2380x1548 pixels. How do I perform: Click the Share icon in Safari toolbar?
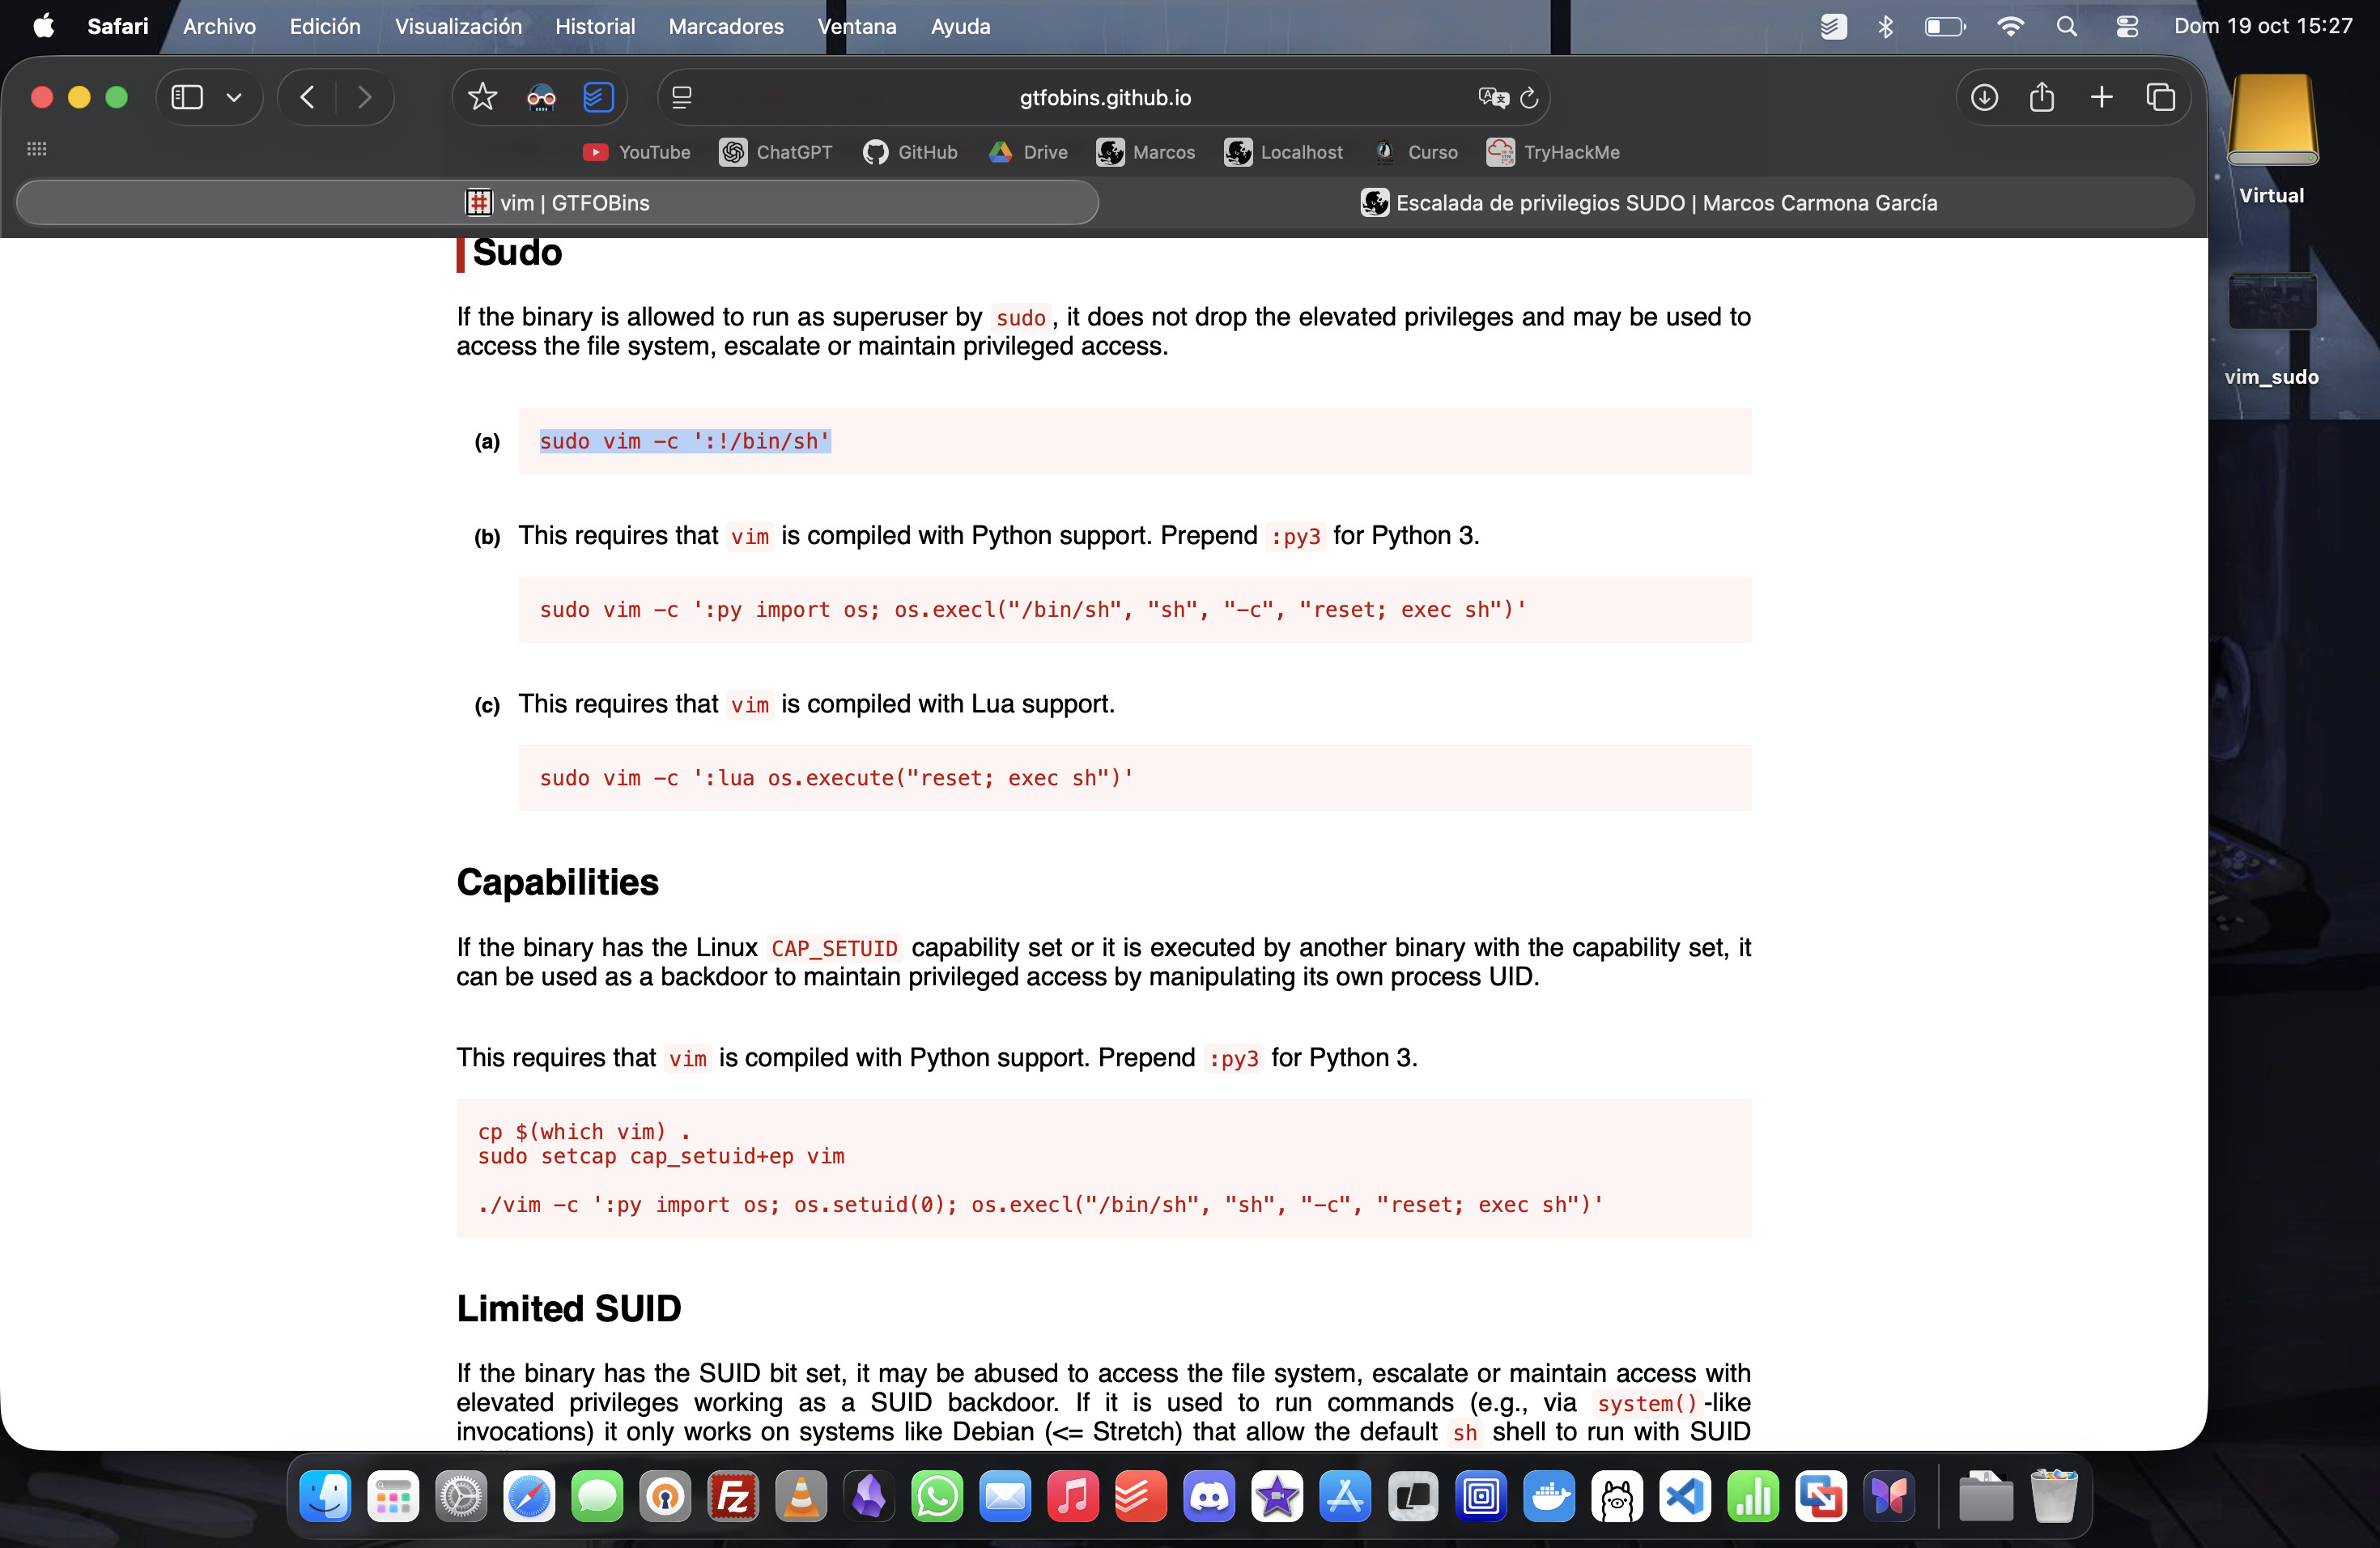point(2042,98)
